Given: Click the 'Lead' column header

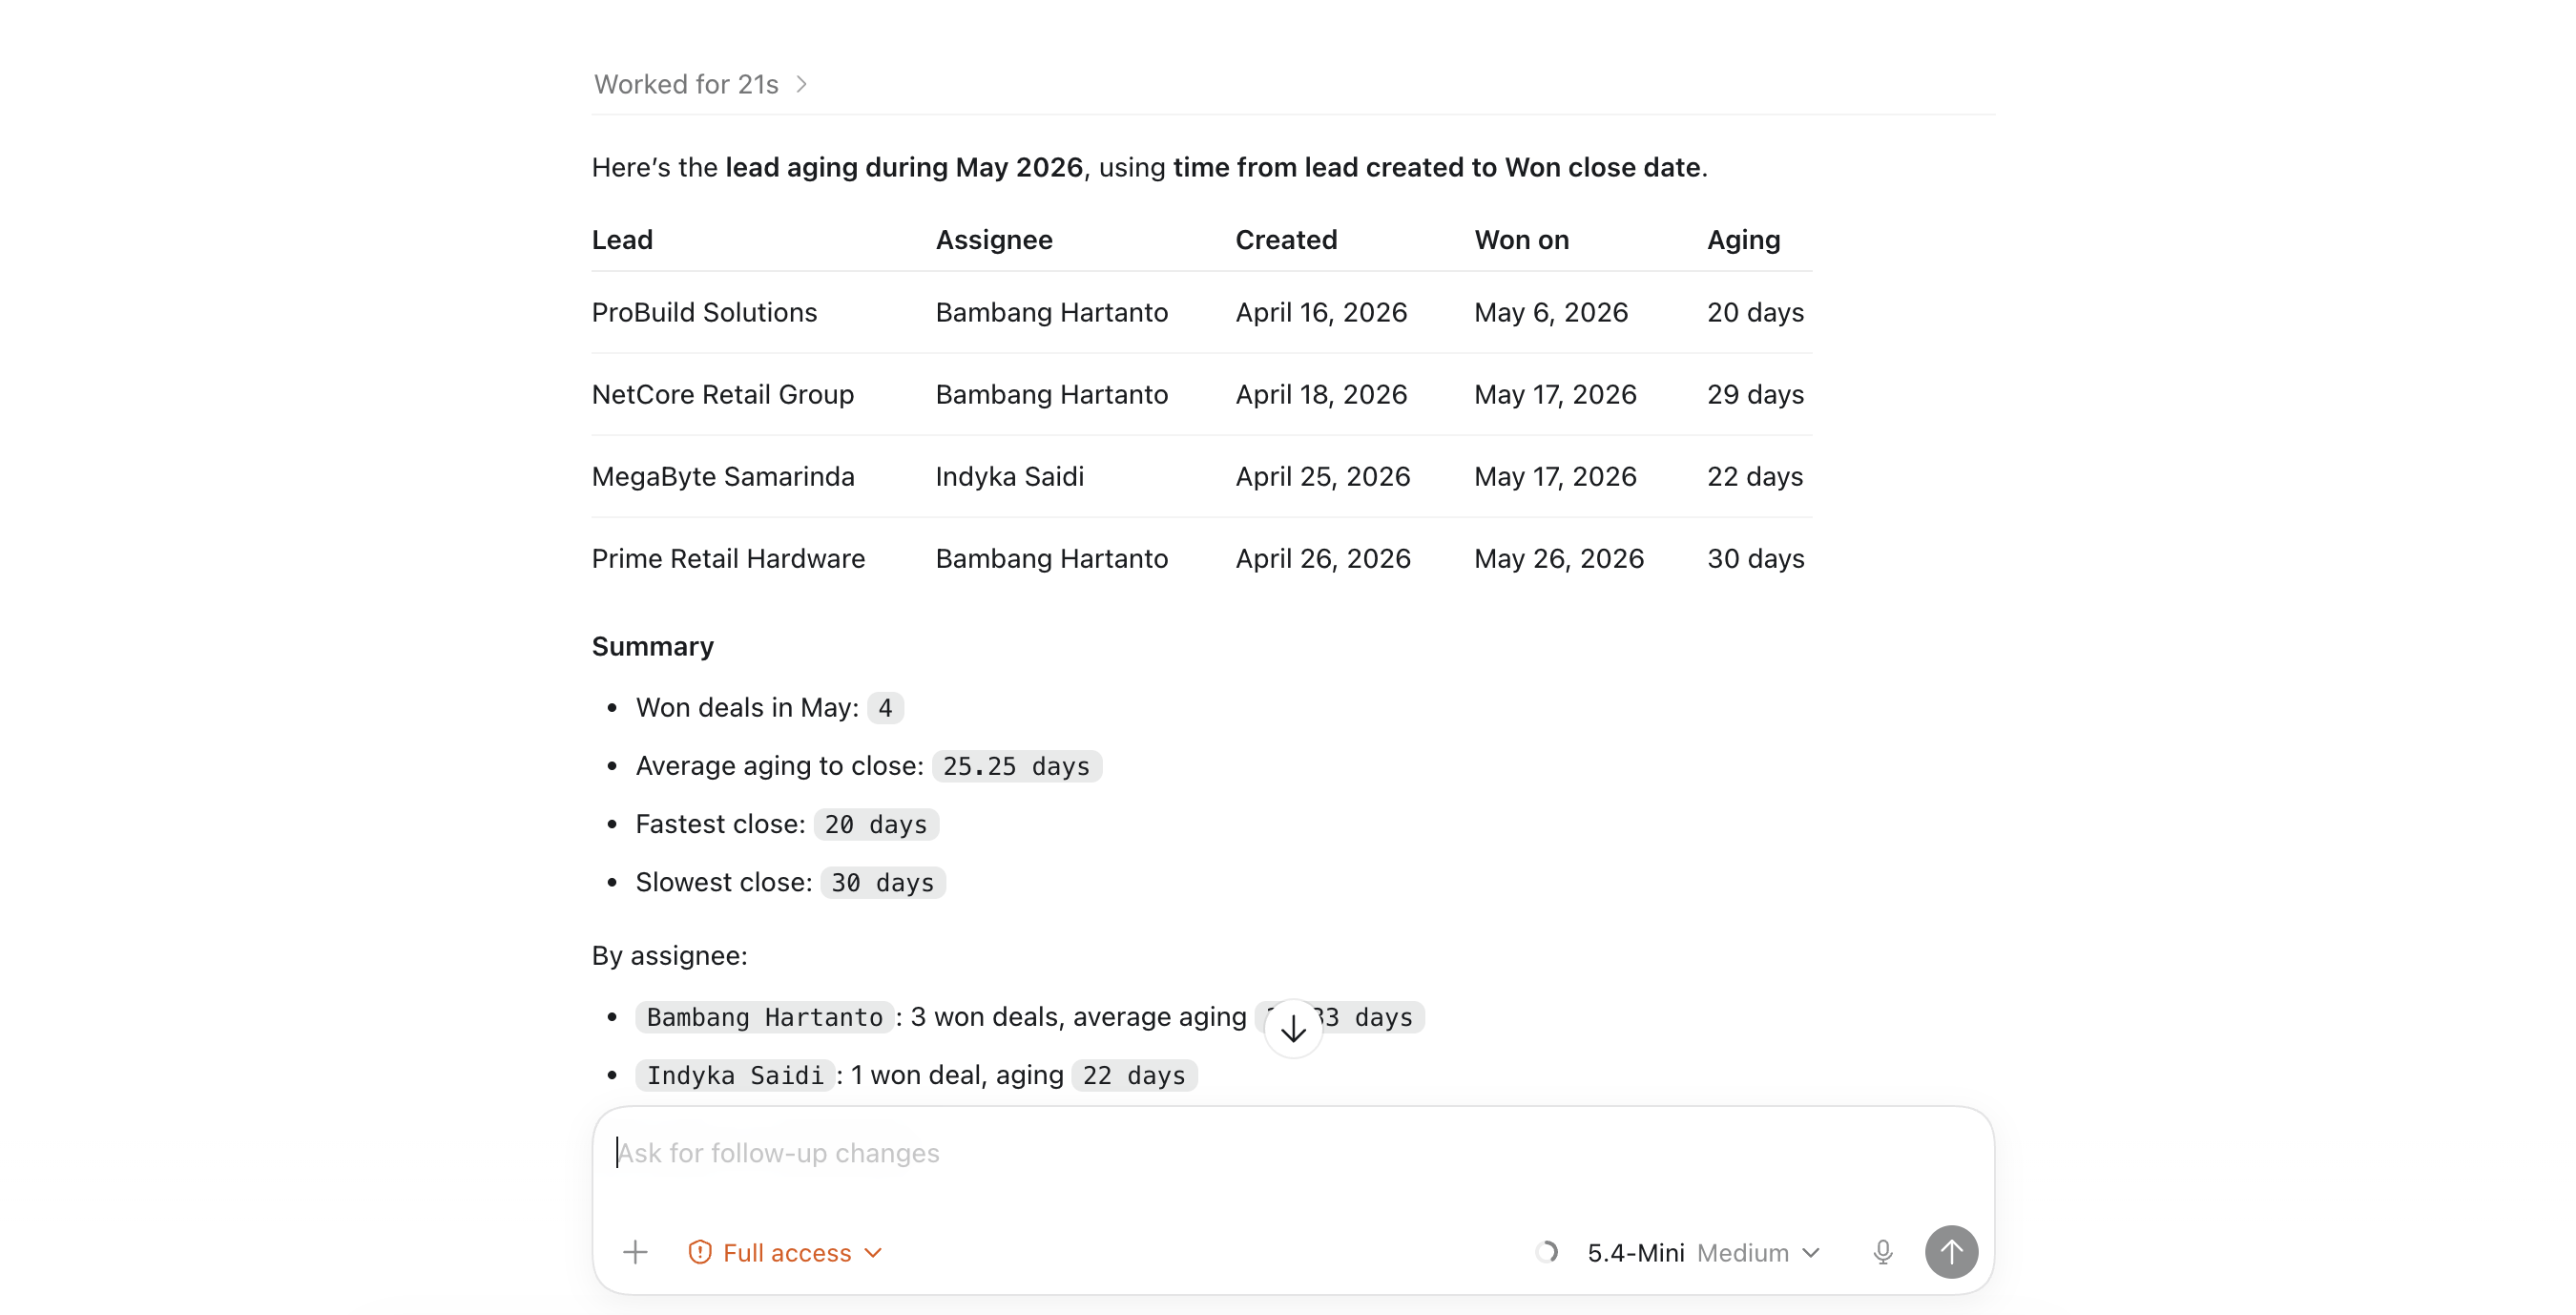Looking at the screenshot, I should (622, 240).
